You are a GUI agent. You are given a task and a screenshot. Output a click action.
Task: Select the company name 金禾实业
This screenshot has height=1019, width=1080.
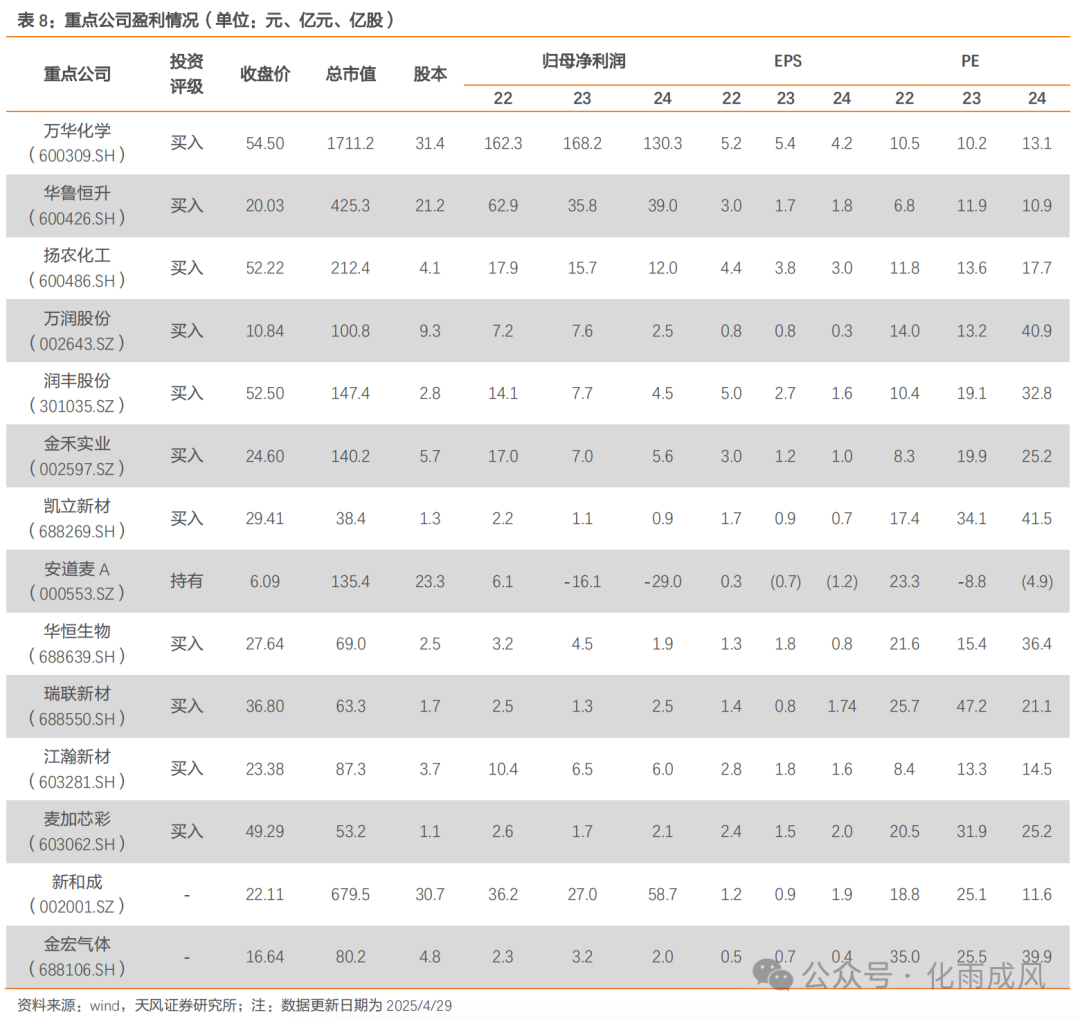[77, 444]
